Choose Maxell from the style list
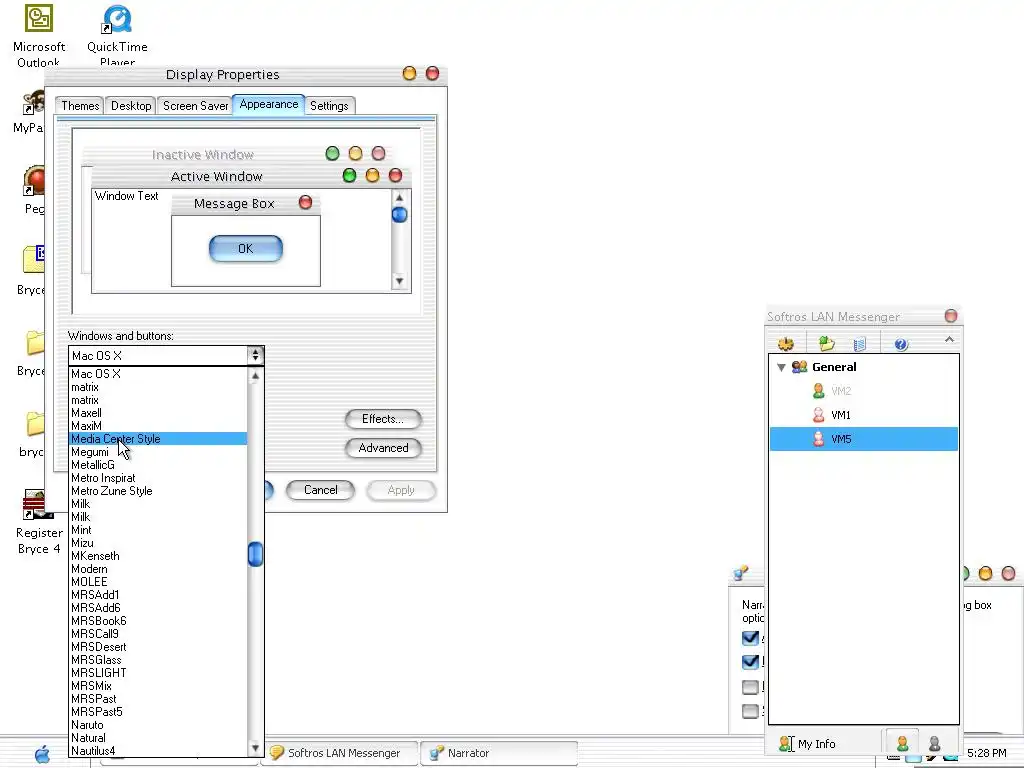This screenshot has width=1024, height=768. (x=157, y=413)
